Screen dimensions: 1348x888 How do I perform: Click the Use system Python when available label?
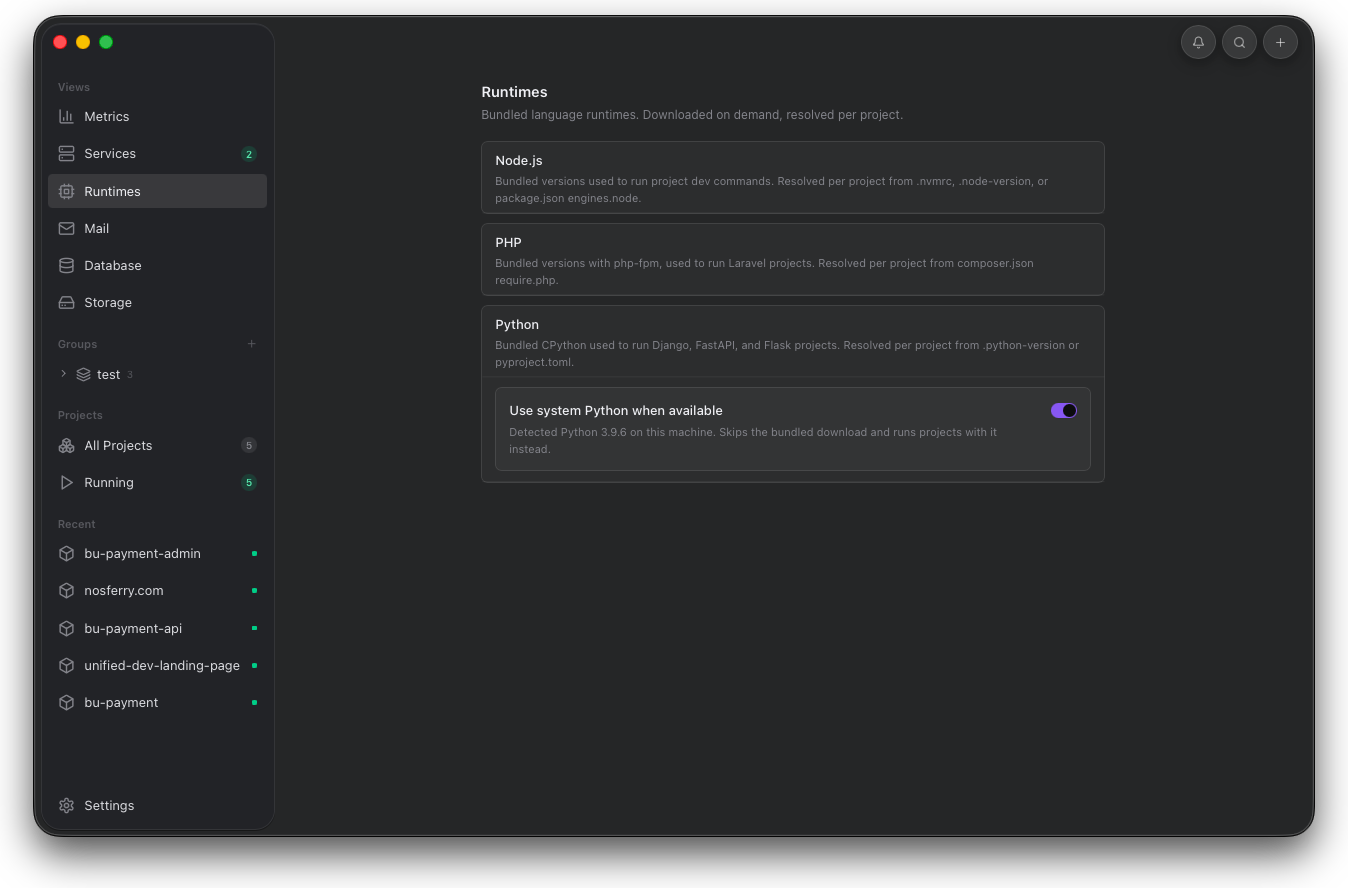(x=616, y=410)
